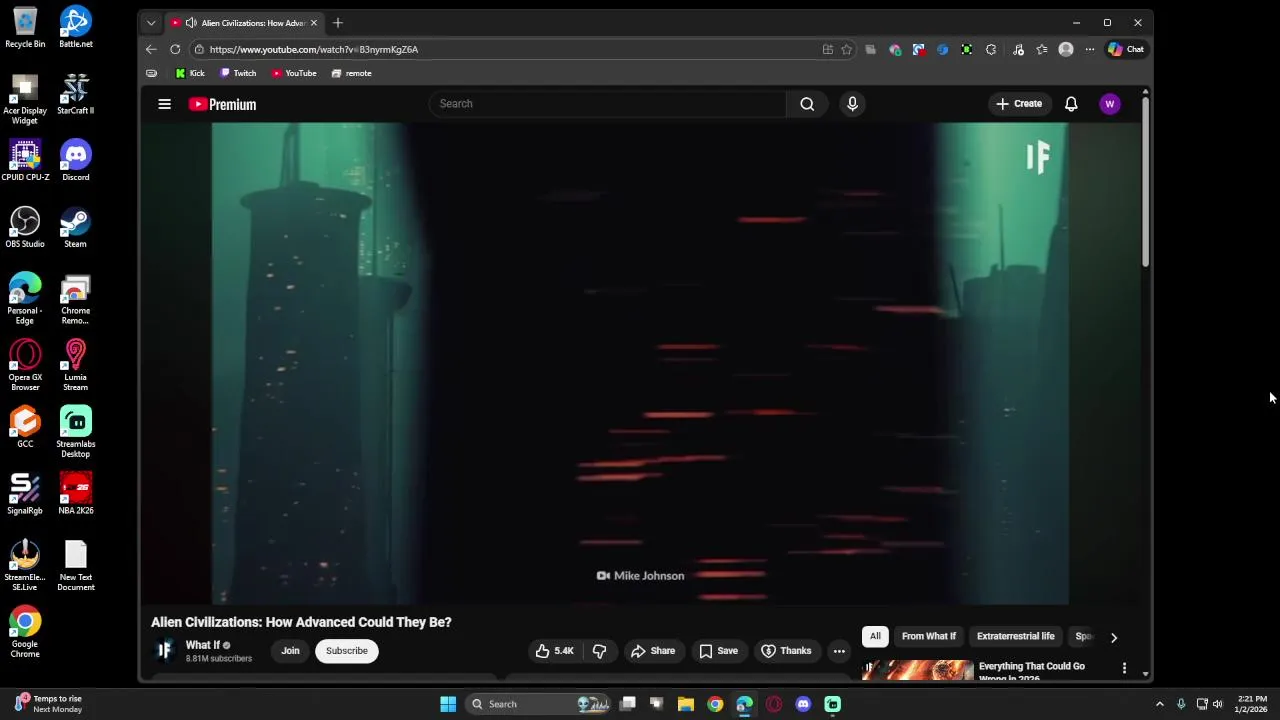Screen dimensions: 1280x720
Task: Go to YouTube Premium home logo
Action: (222, 104)
